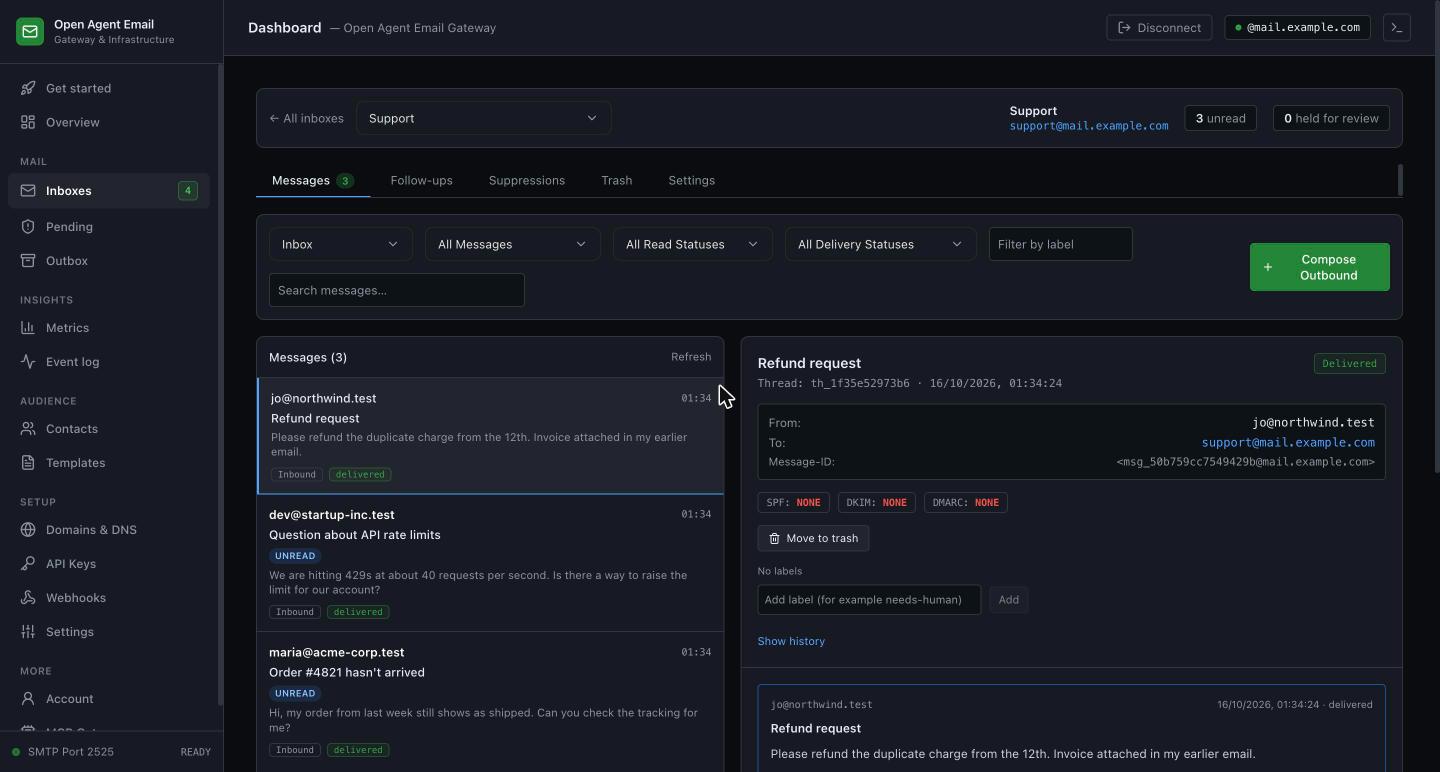Image resolution: width=1440 pixels, height=772 pixels.
Task: Click the Search messages field
Action: (397, 290)
